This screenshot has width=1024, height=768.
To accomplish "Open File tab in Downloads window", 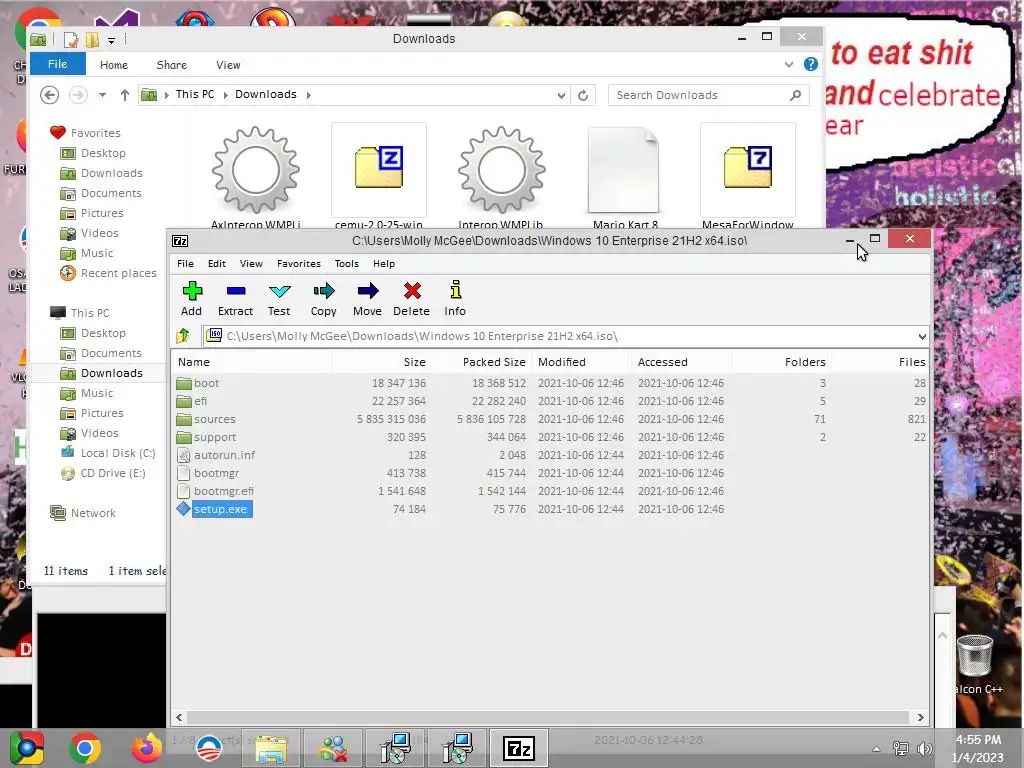I will 57,64.
